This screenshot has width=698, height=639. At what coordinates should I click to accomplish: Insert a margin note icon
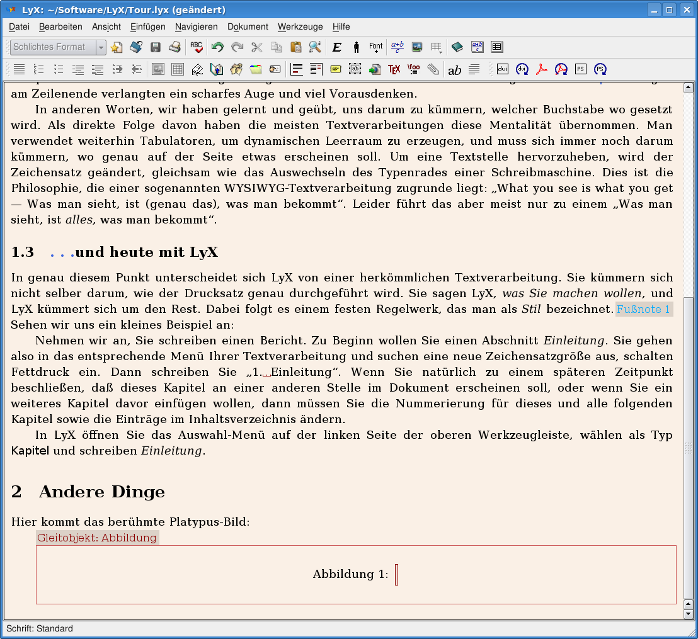click(x=316, y=69)
